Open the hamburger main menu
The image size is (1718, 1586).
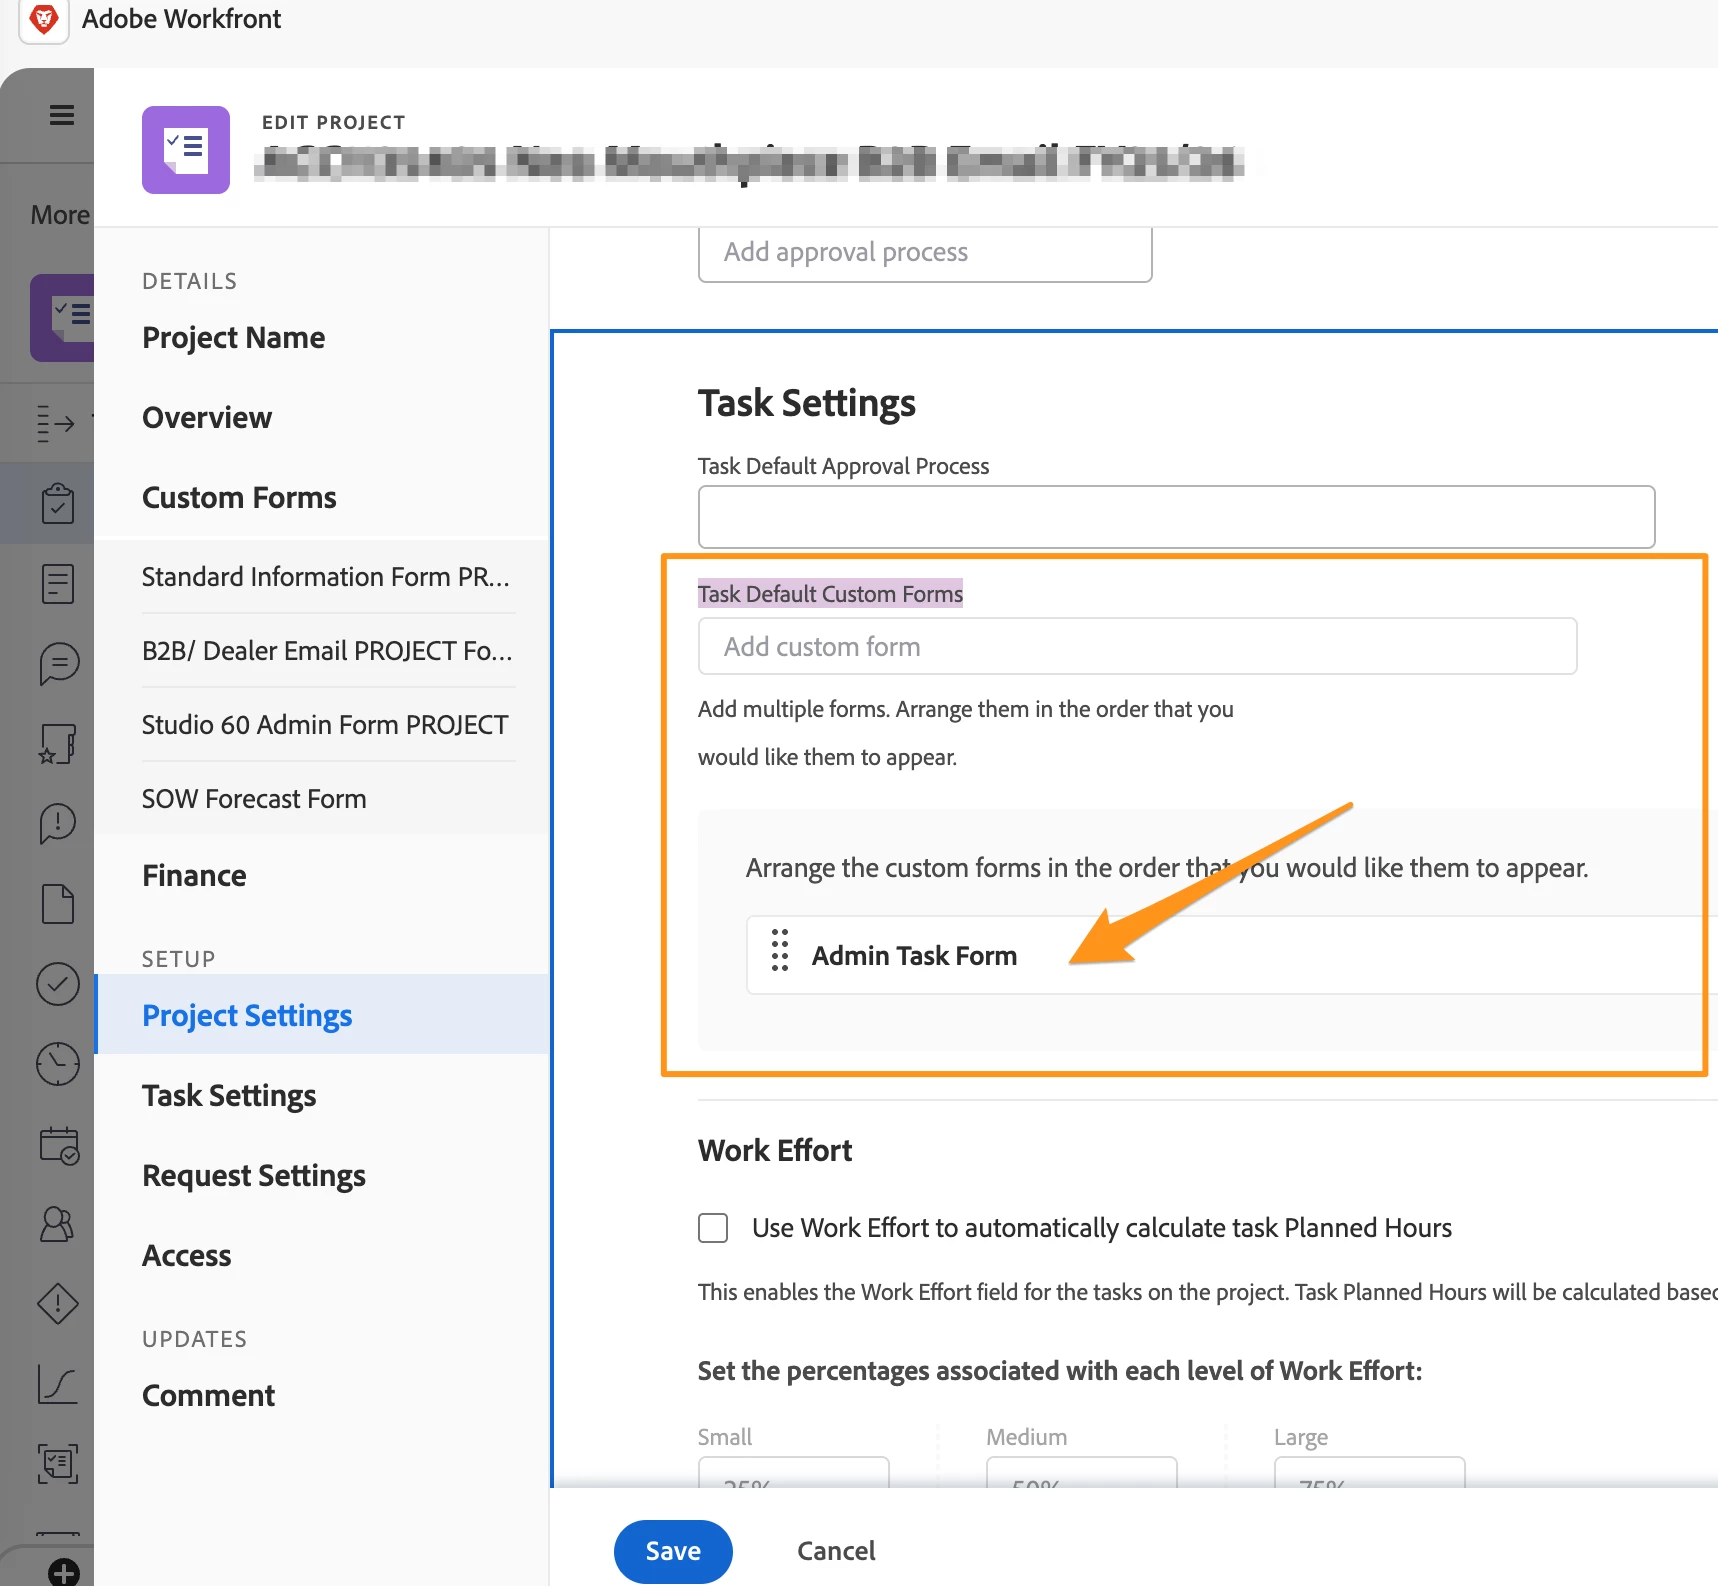click(62, 115)
